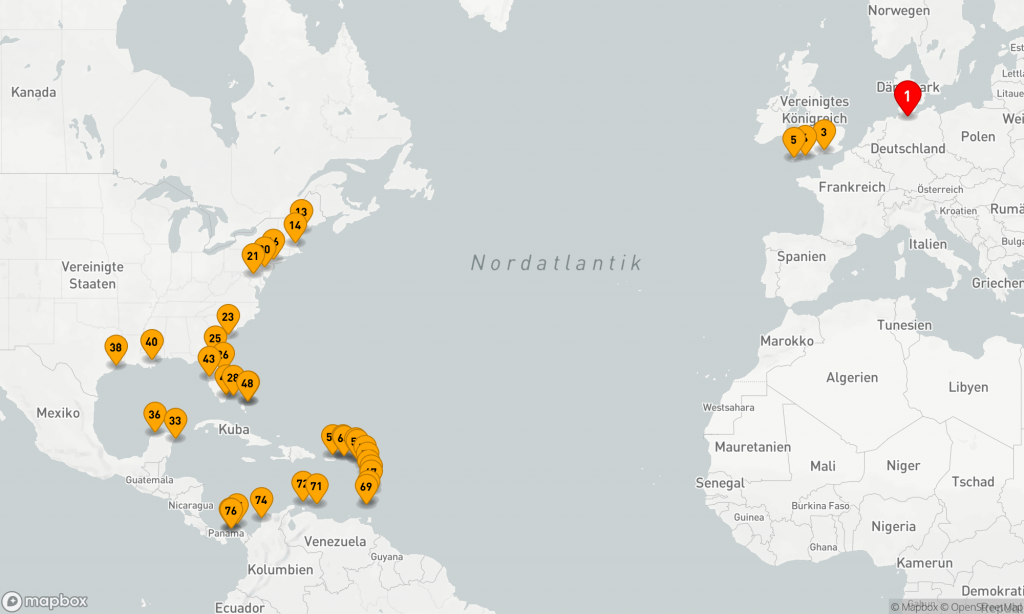Viewport: 1024px width, 614px height.
Task: Open the Mapbox logo link
Action: (45, 601)
